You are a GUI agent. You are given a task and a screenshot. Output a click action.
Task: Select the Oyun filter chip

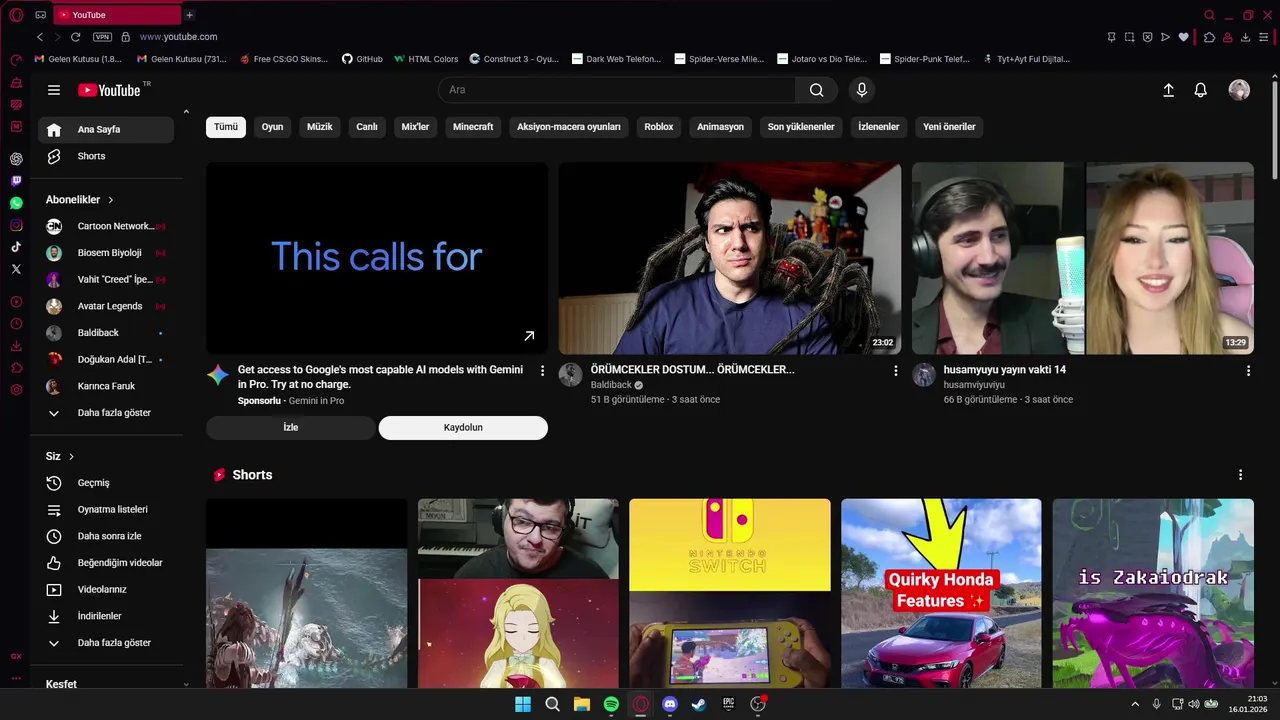click(273, 127)
